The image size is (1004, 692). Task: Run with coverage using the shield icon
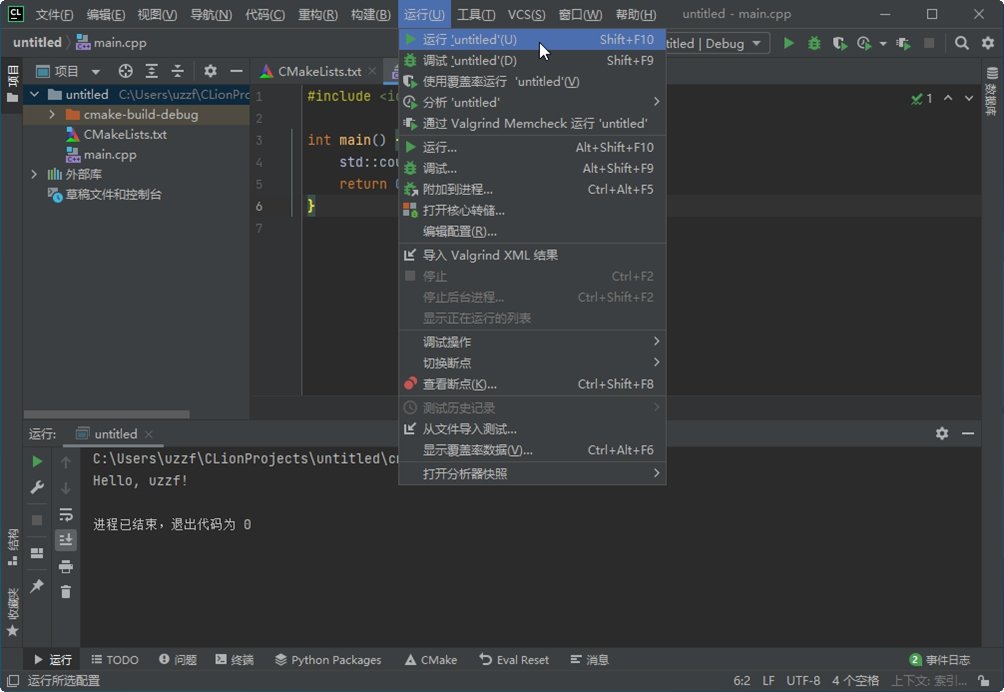[x=839, y=43]
